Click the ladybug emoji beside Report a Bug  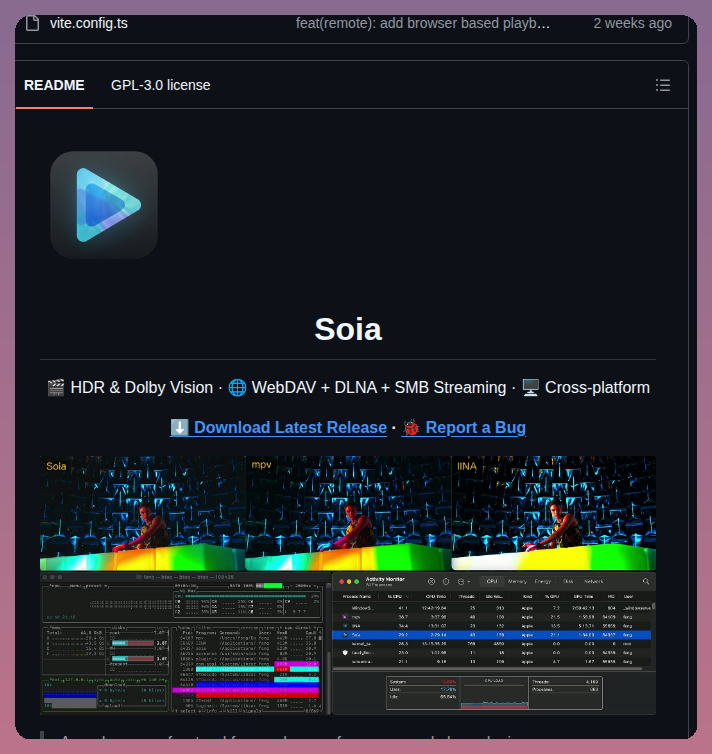pyautogui.click(x=411, y=427)
